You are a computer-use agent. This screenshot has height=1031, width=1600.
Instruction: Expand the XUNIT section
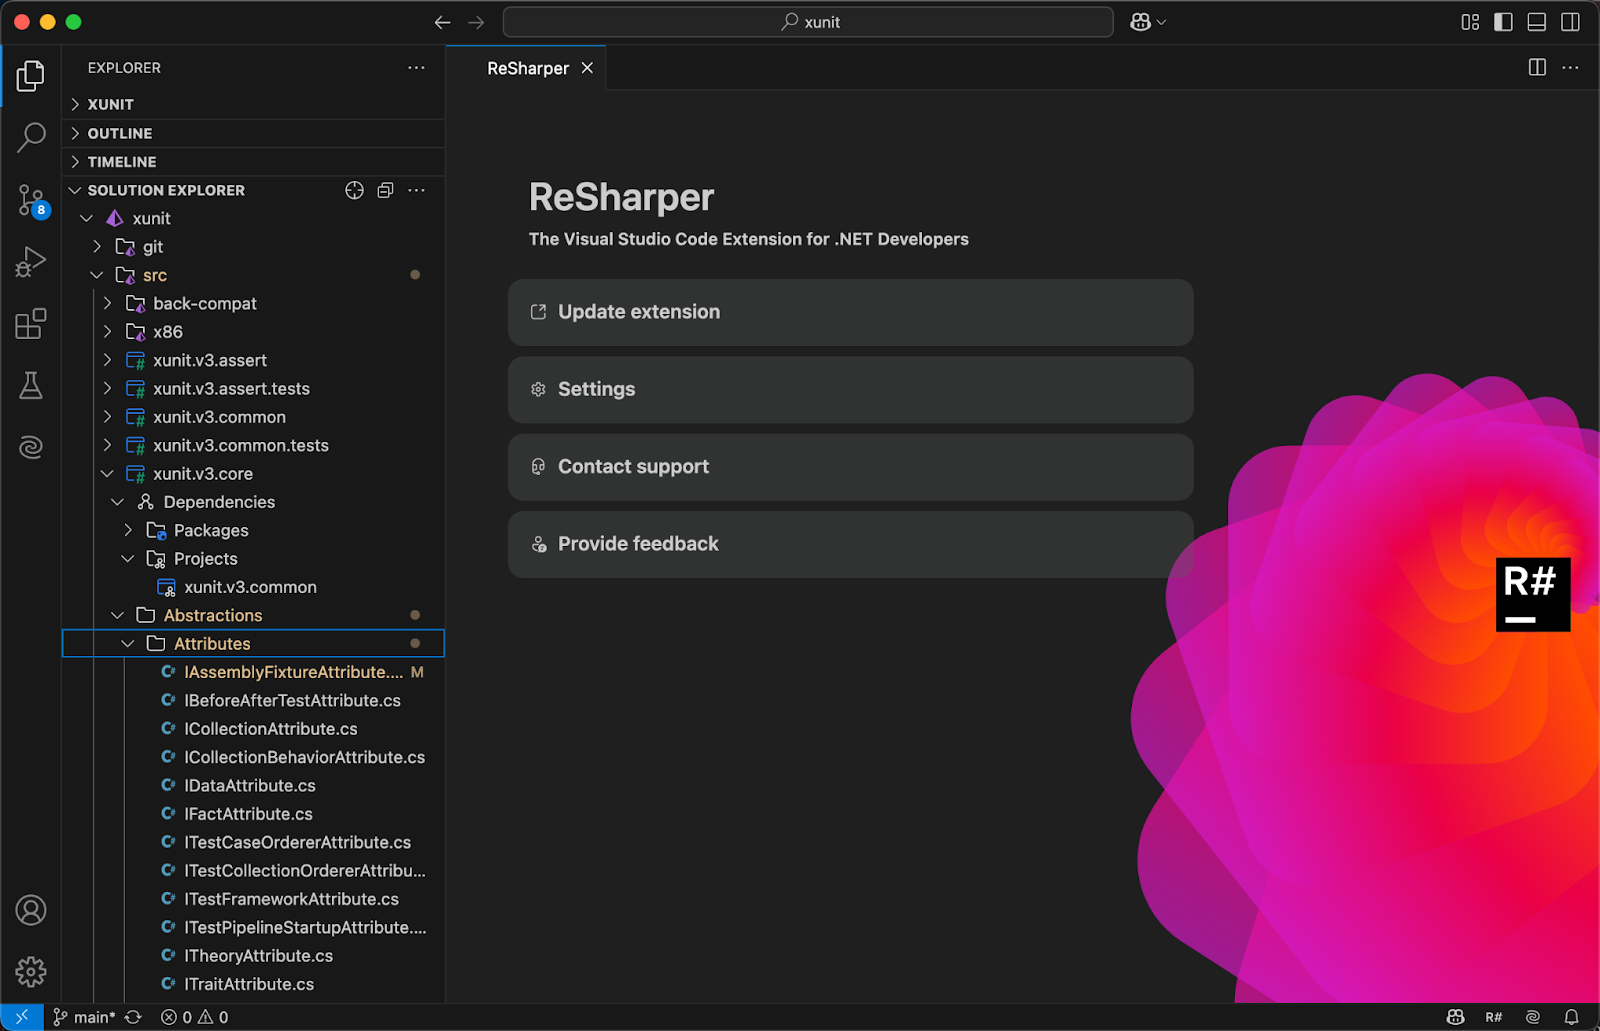point(75,104)
